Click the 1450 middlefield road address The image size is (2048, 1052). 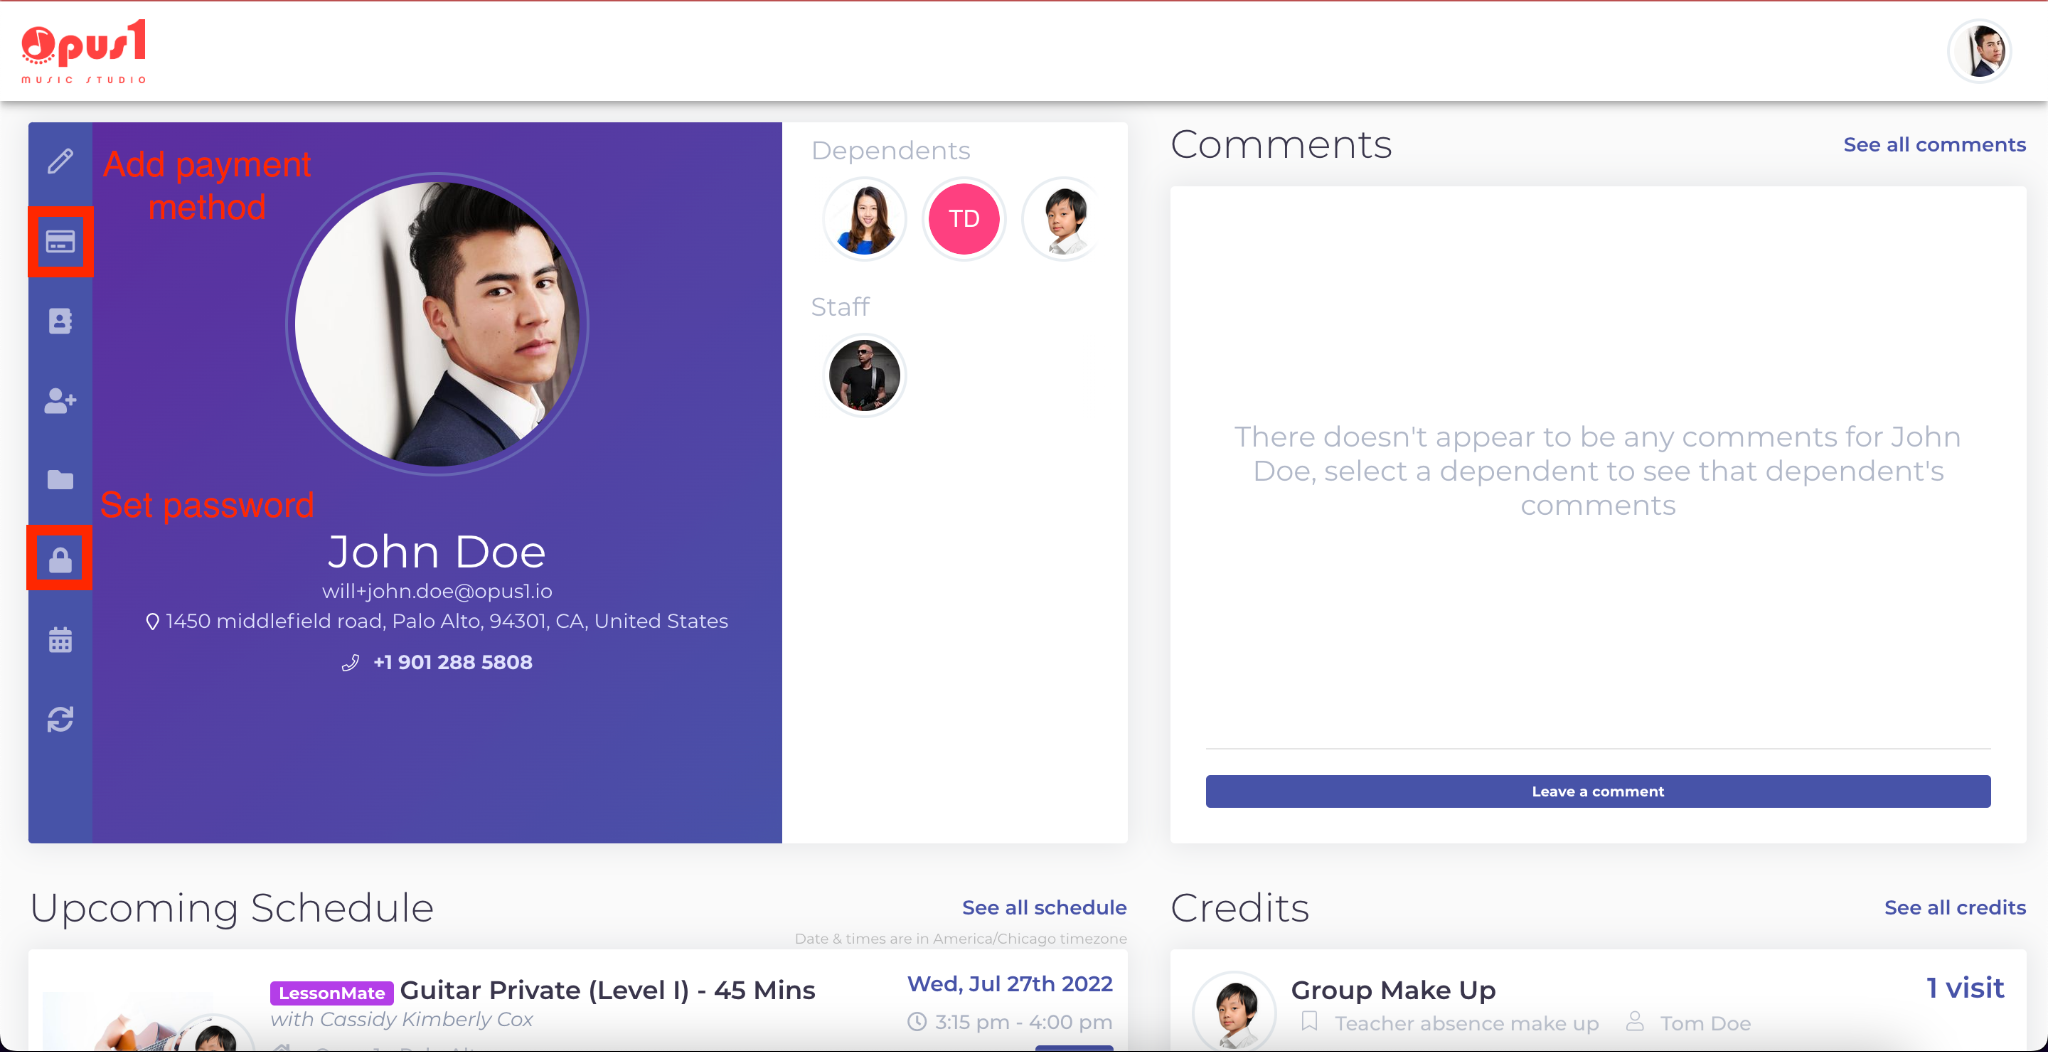pyautogui.click(x=447, y=621)
